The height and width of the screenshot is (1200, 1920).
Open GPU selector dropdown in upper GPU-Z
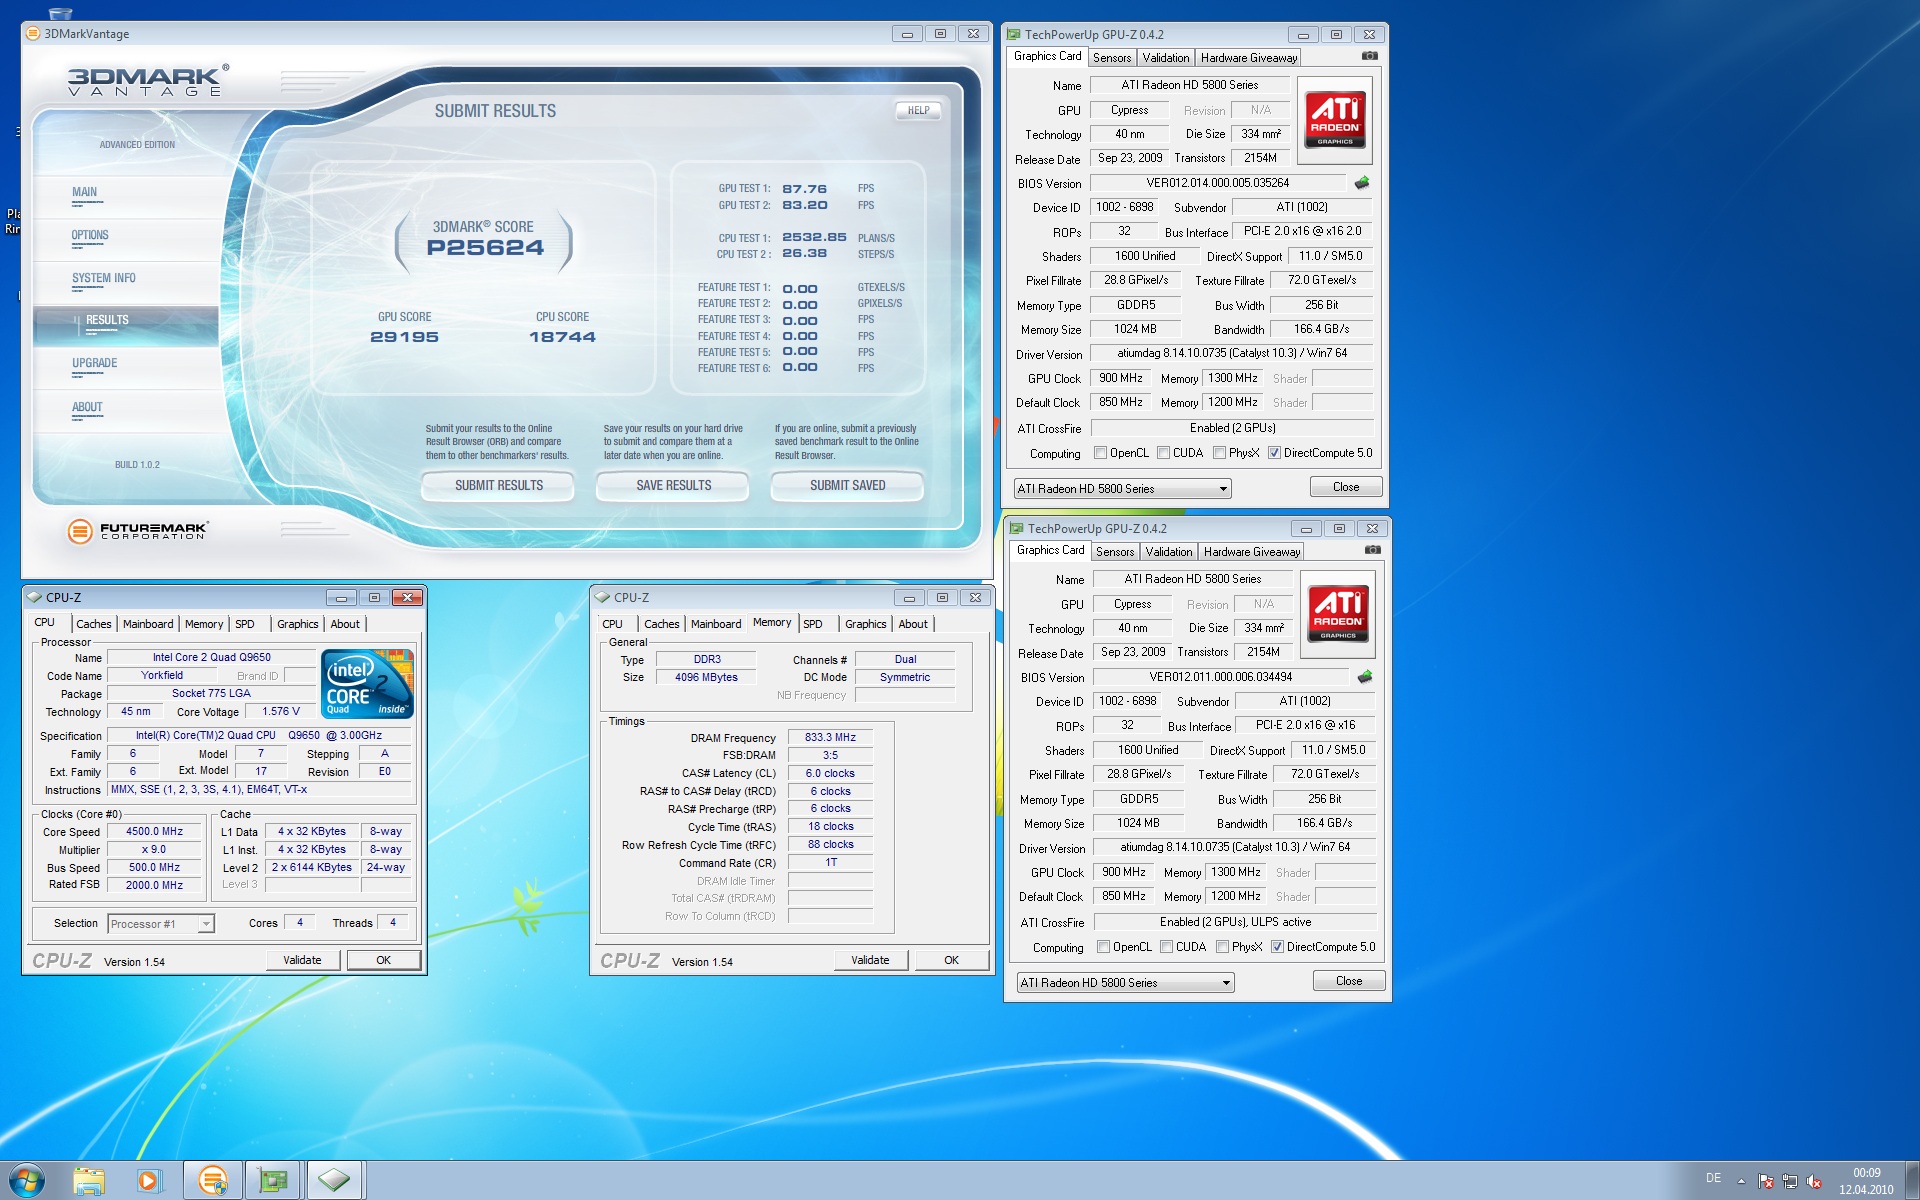(x=1122, y=489)
